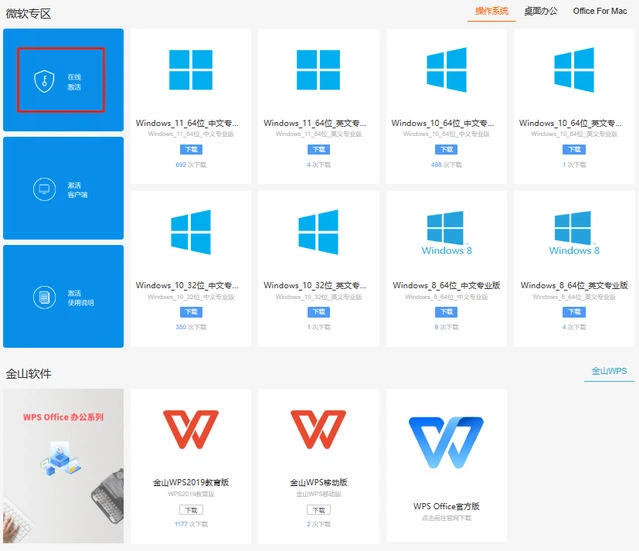Click the 在线激活 shield icon
639x551 pixels.
point(43,81)
